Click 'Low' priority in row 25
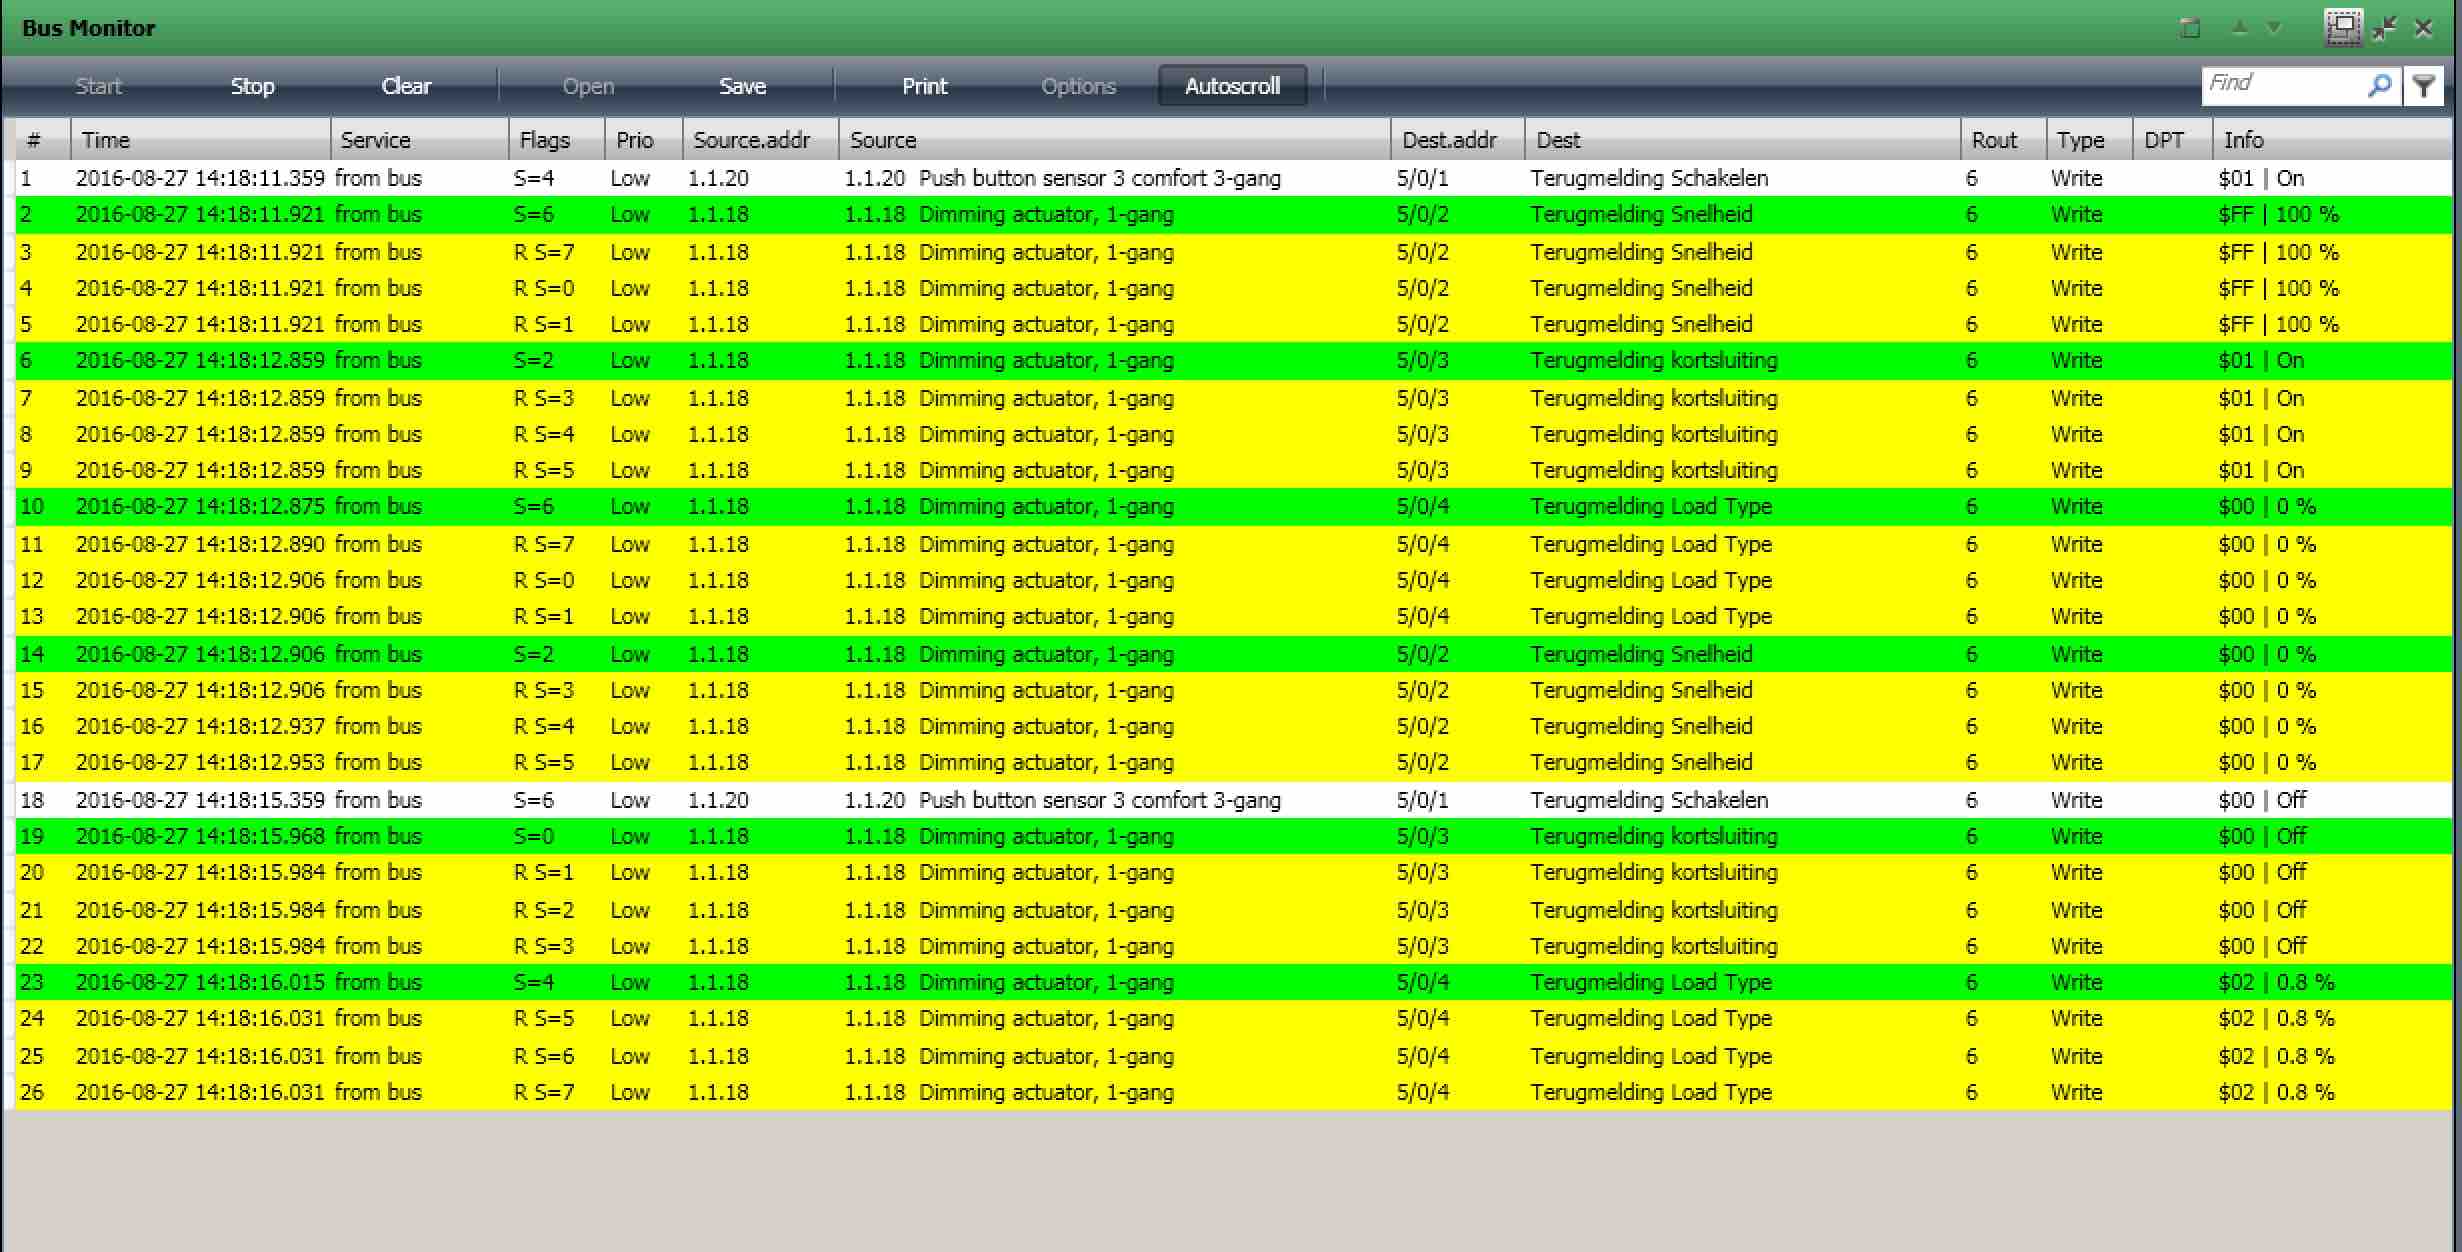Viewport: 2462px width, 1252px height. point(630,1056)
